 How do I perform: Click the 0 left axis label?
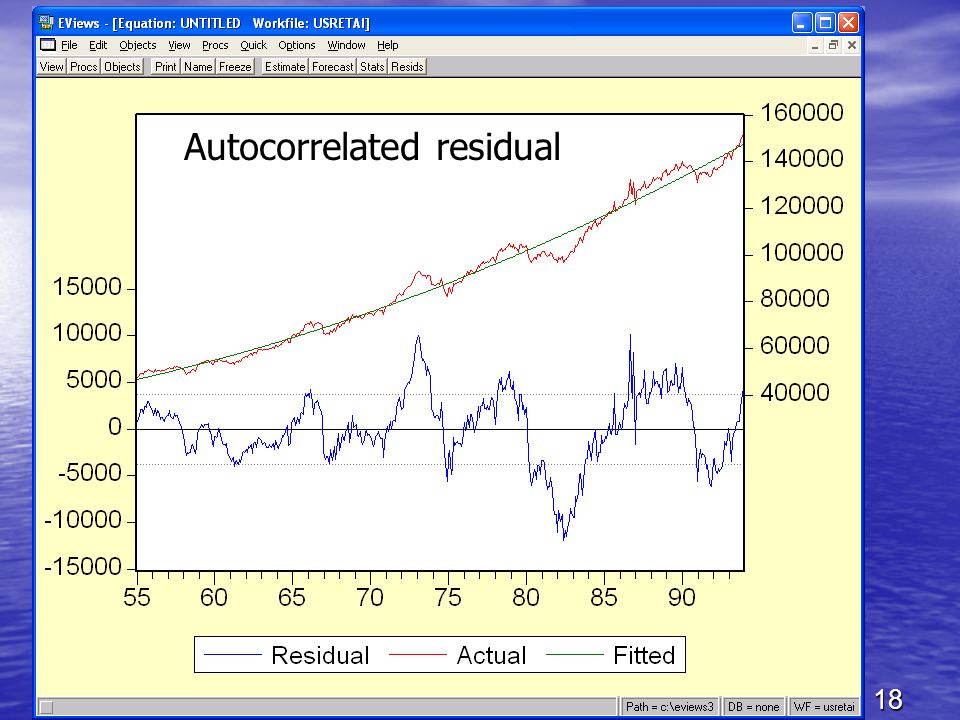115,427
